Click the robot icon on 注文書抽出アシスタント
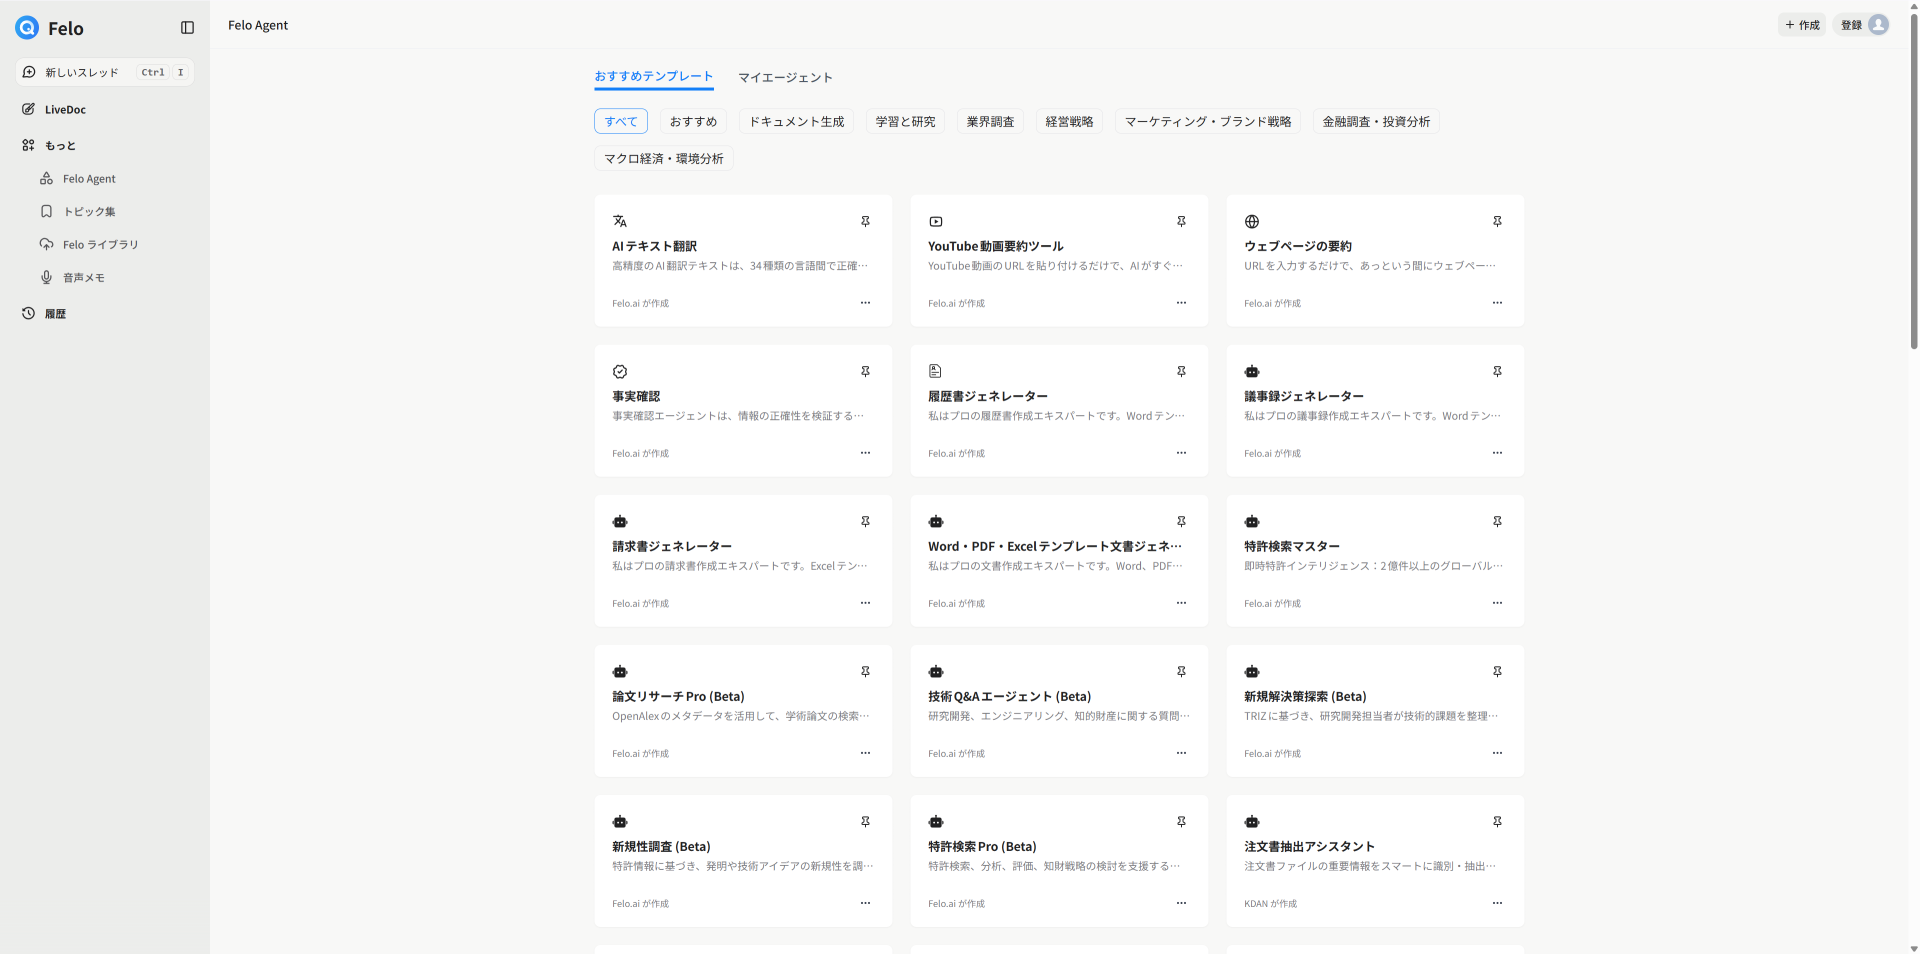This screenshot has width=1920, height=954. pyautogui.click(x=1252, y=822)
